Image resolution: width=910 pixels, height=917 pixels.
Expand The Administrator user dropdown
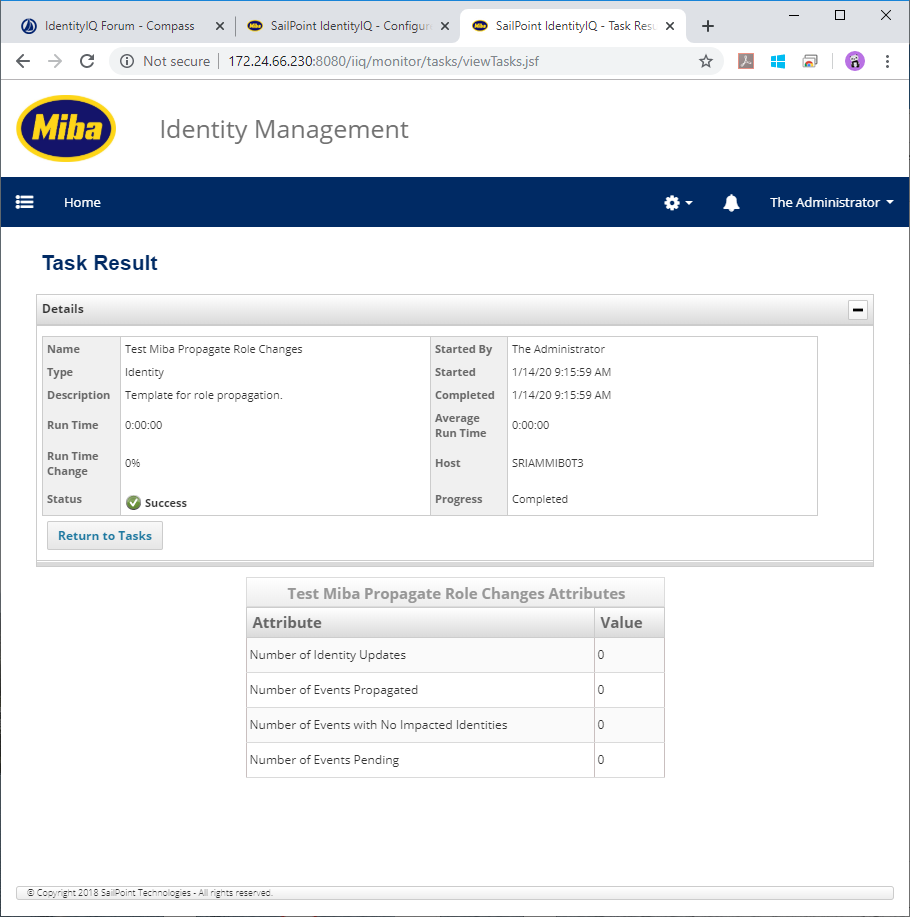831,203
